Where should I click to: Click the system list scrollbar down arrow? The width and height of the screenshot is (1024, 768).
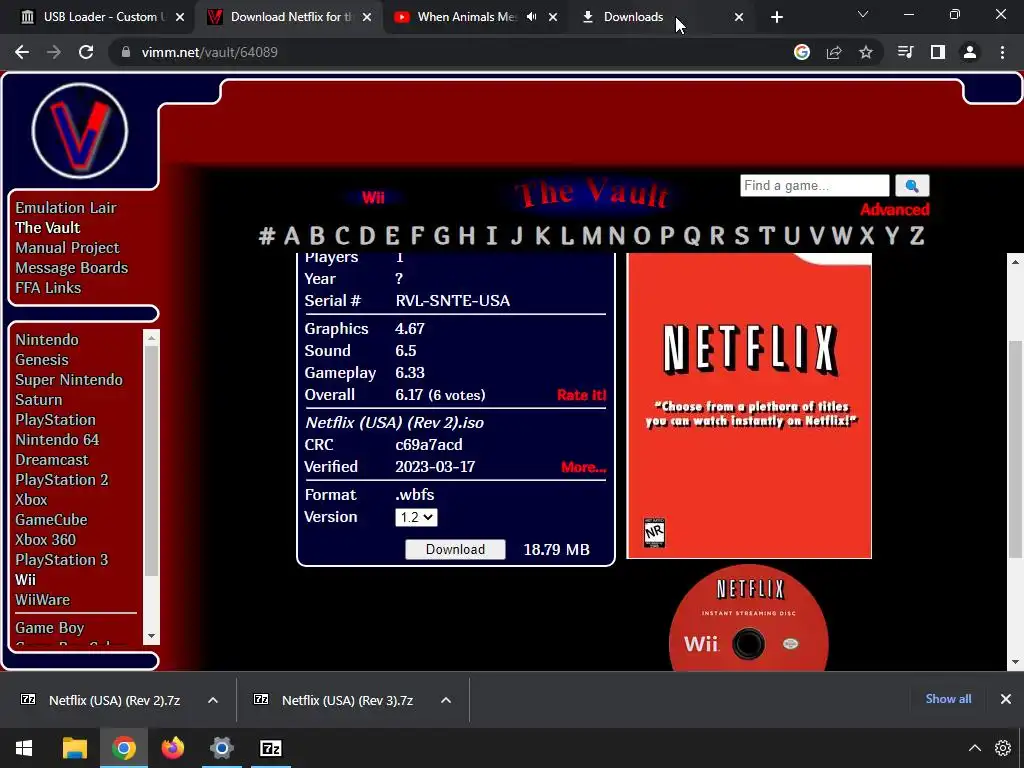[152, 635]
